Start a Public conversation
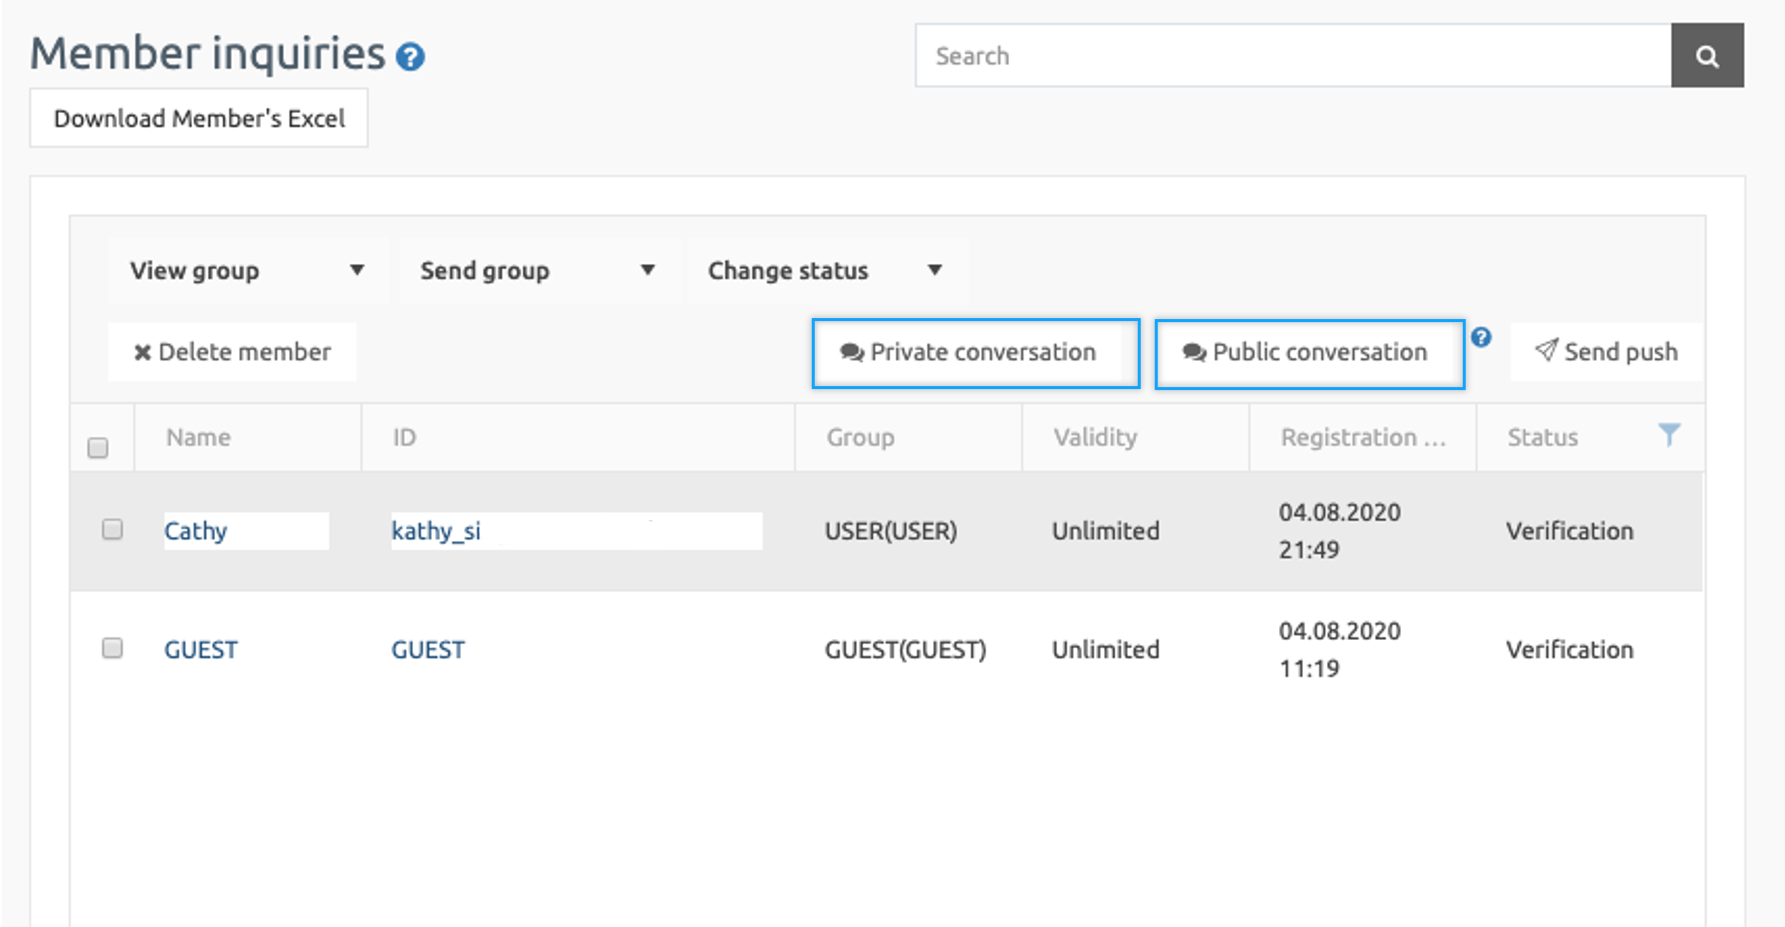Viewport: 1785px width, 927px height. [1309, 353]
